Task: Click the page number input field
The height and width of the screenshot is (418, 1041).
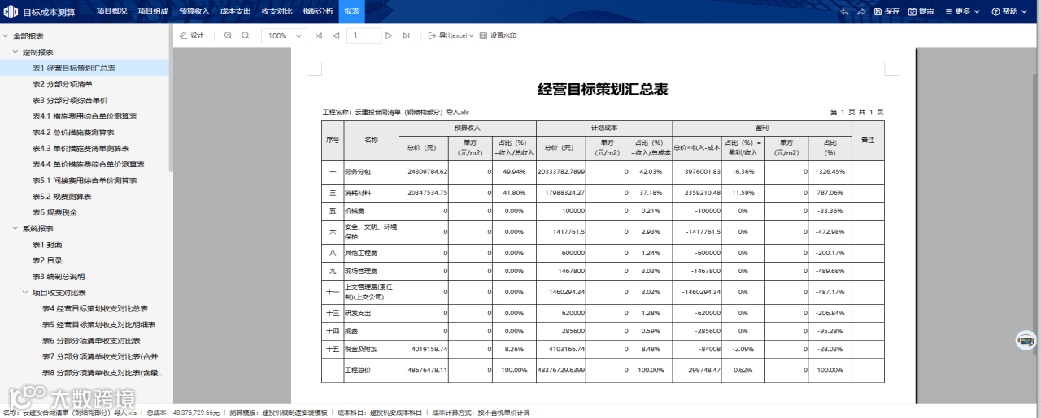Action: [364, 36]
